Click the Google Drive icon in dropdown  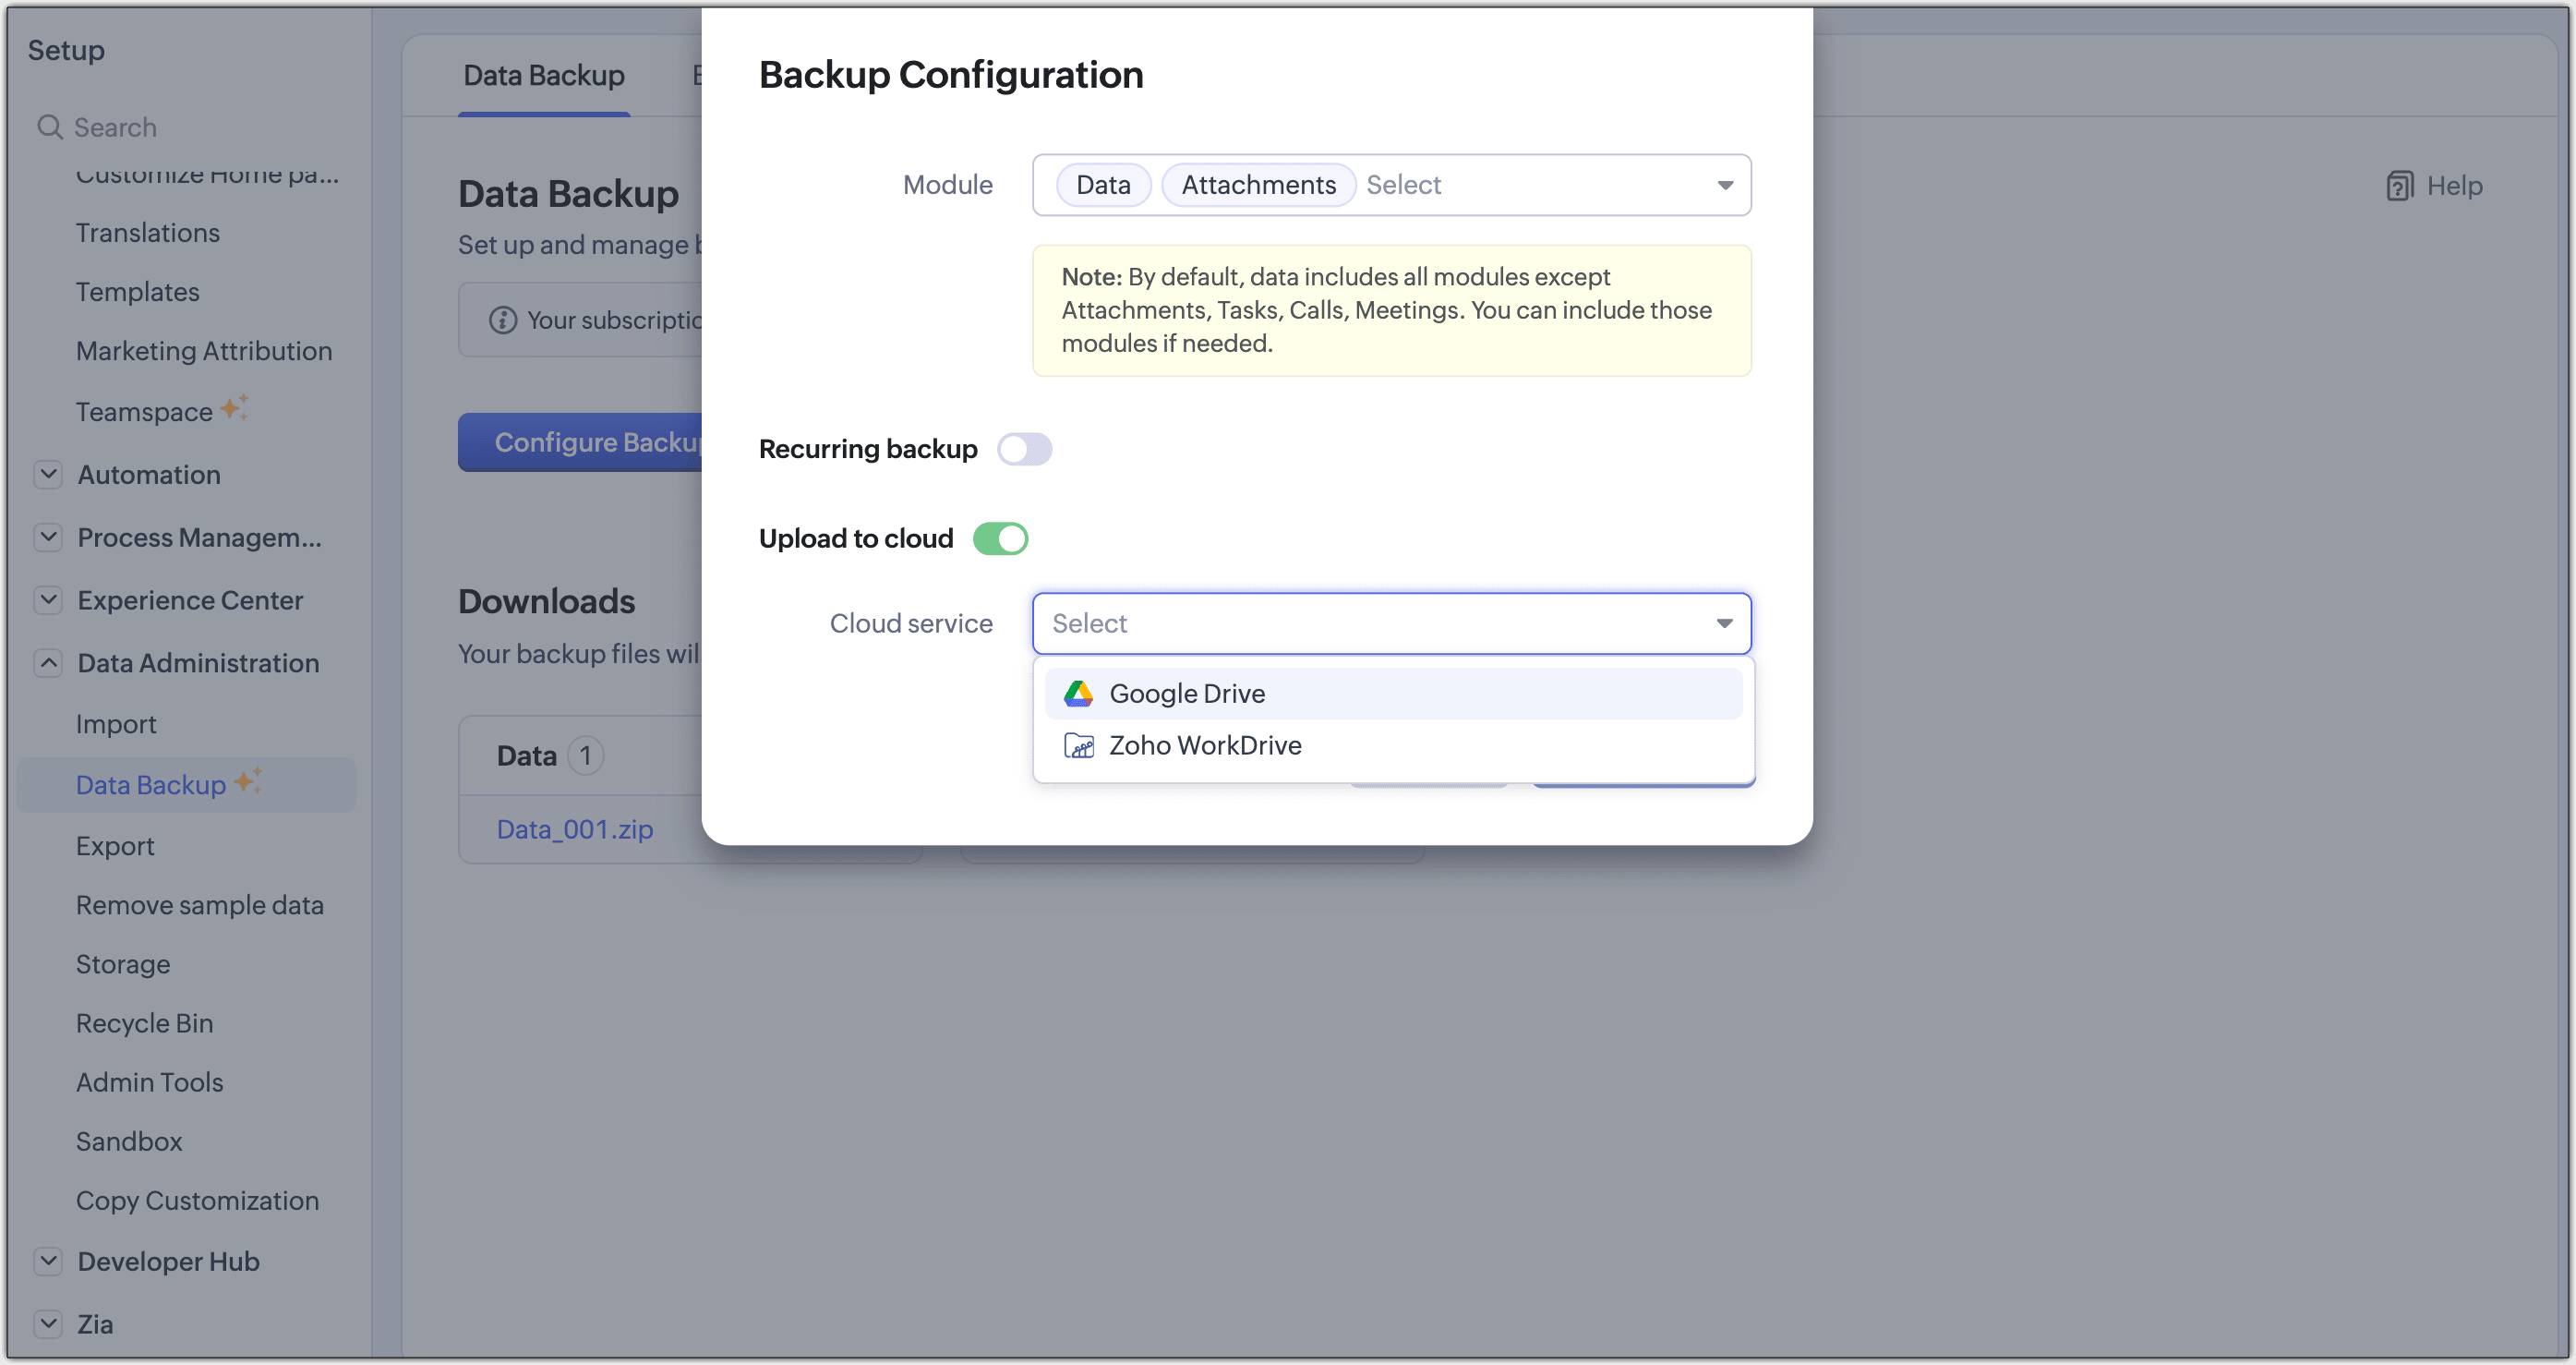(x=1078, y=693)
